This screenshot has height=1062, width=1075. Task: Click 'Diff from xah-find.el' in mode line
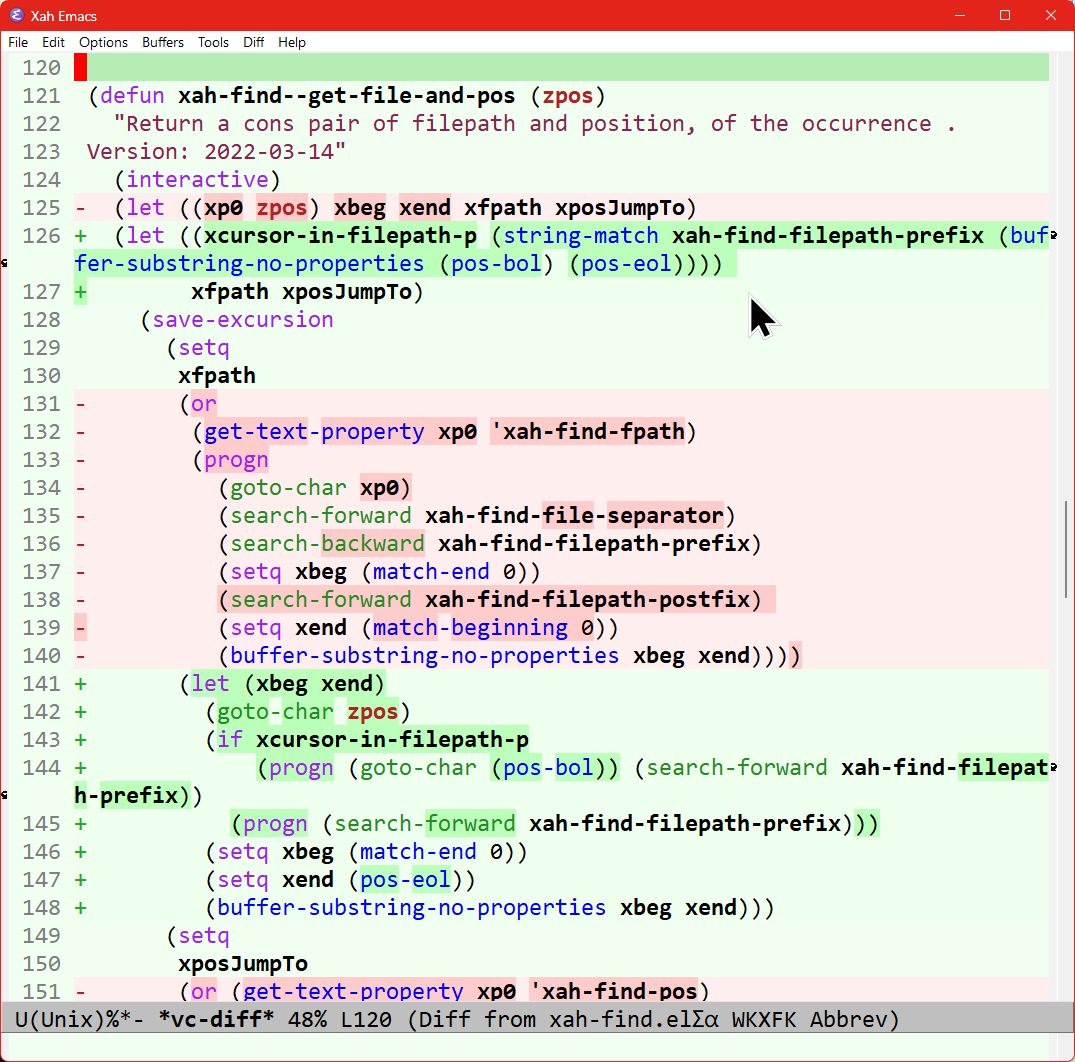(x=555, y=1019)
